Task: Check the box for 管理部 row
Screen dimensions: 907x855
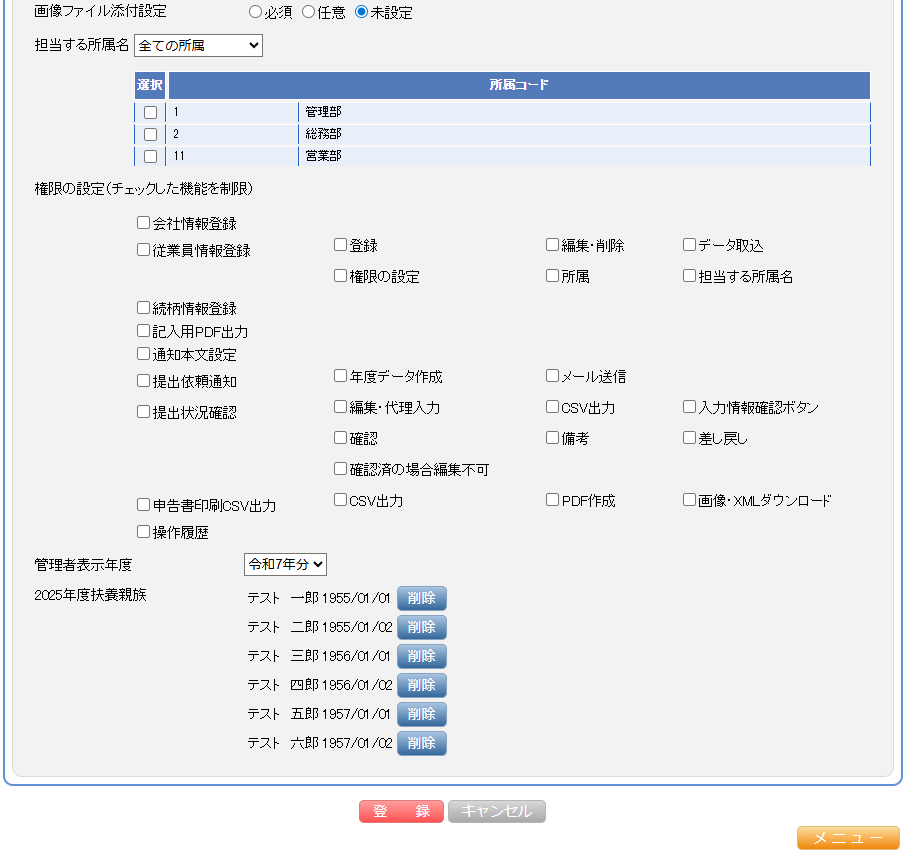Action: 150,112
